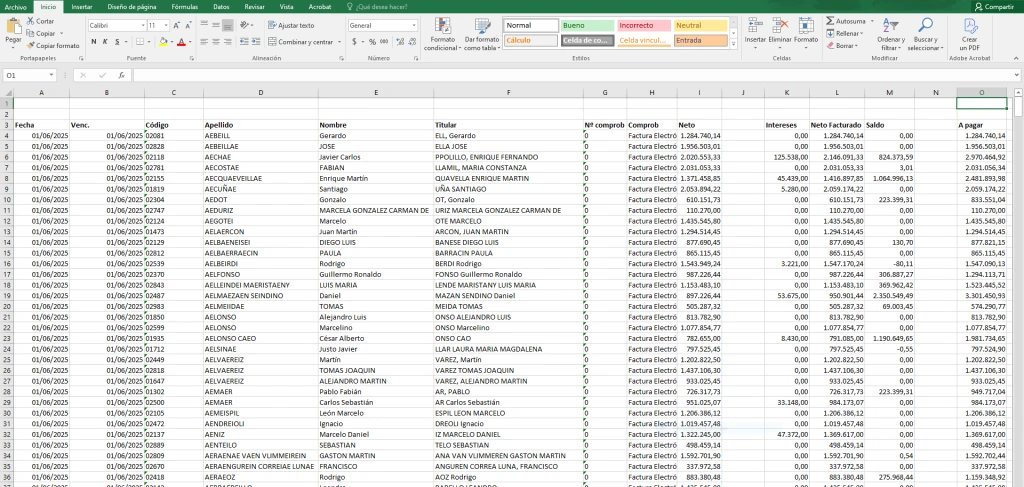The height and width of the screenshot is (487, 1024).
Task: Click the insert function fx icon
Action: (x=121, y=76)
